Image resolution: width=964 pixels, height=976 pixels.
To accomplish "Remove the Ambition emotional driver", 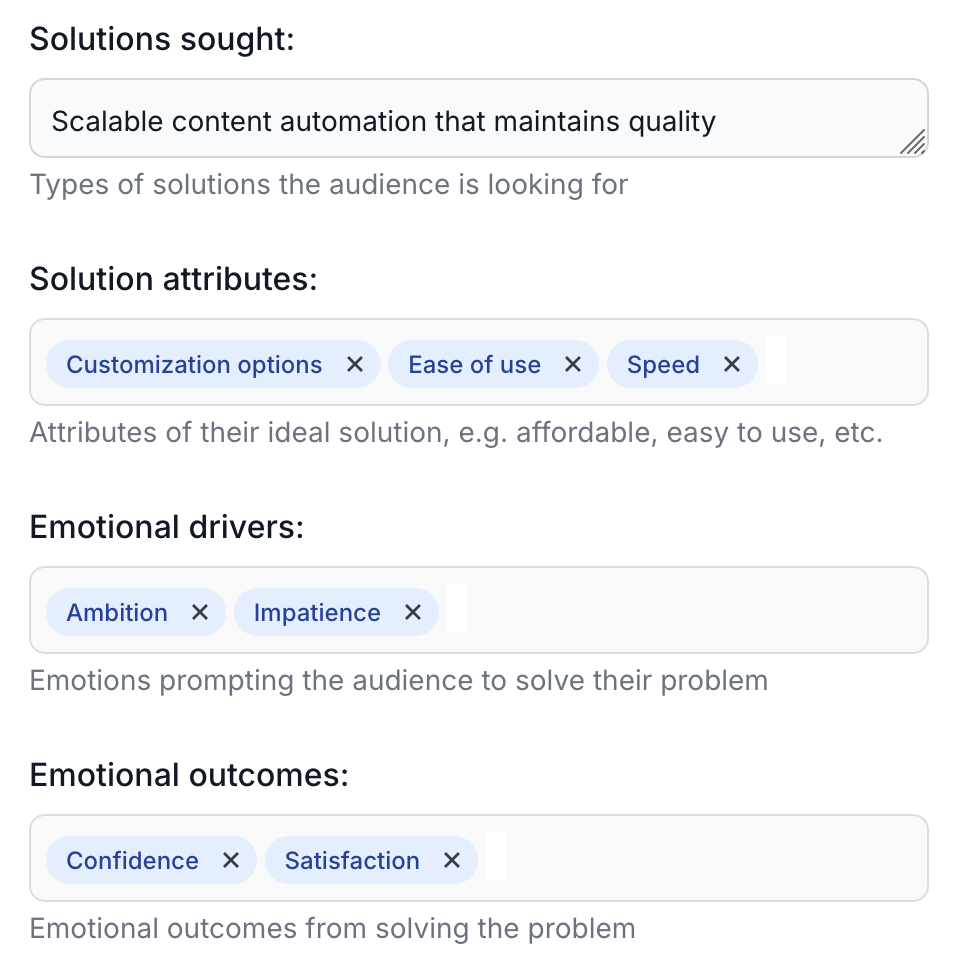I will pyautogui.click(x=200, y=612).
